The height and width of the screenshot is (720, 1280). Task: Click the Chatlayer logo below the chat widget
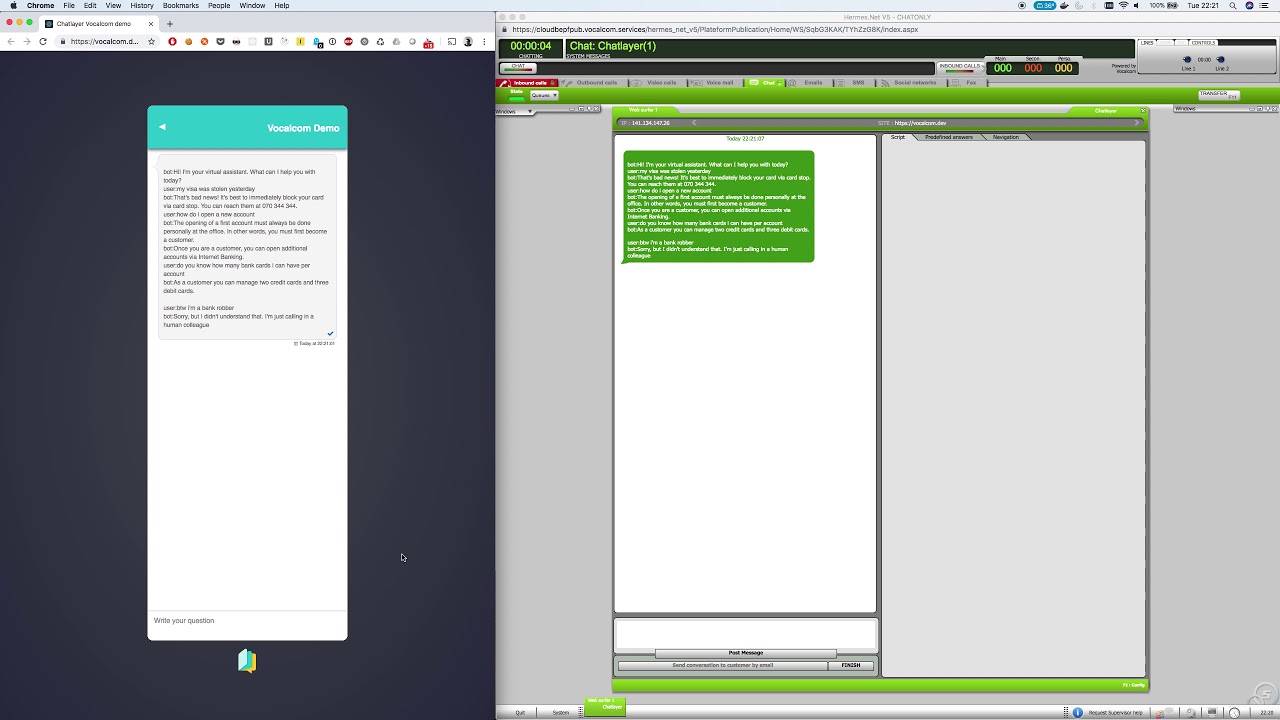[247, 661]
